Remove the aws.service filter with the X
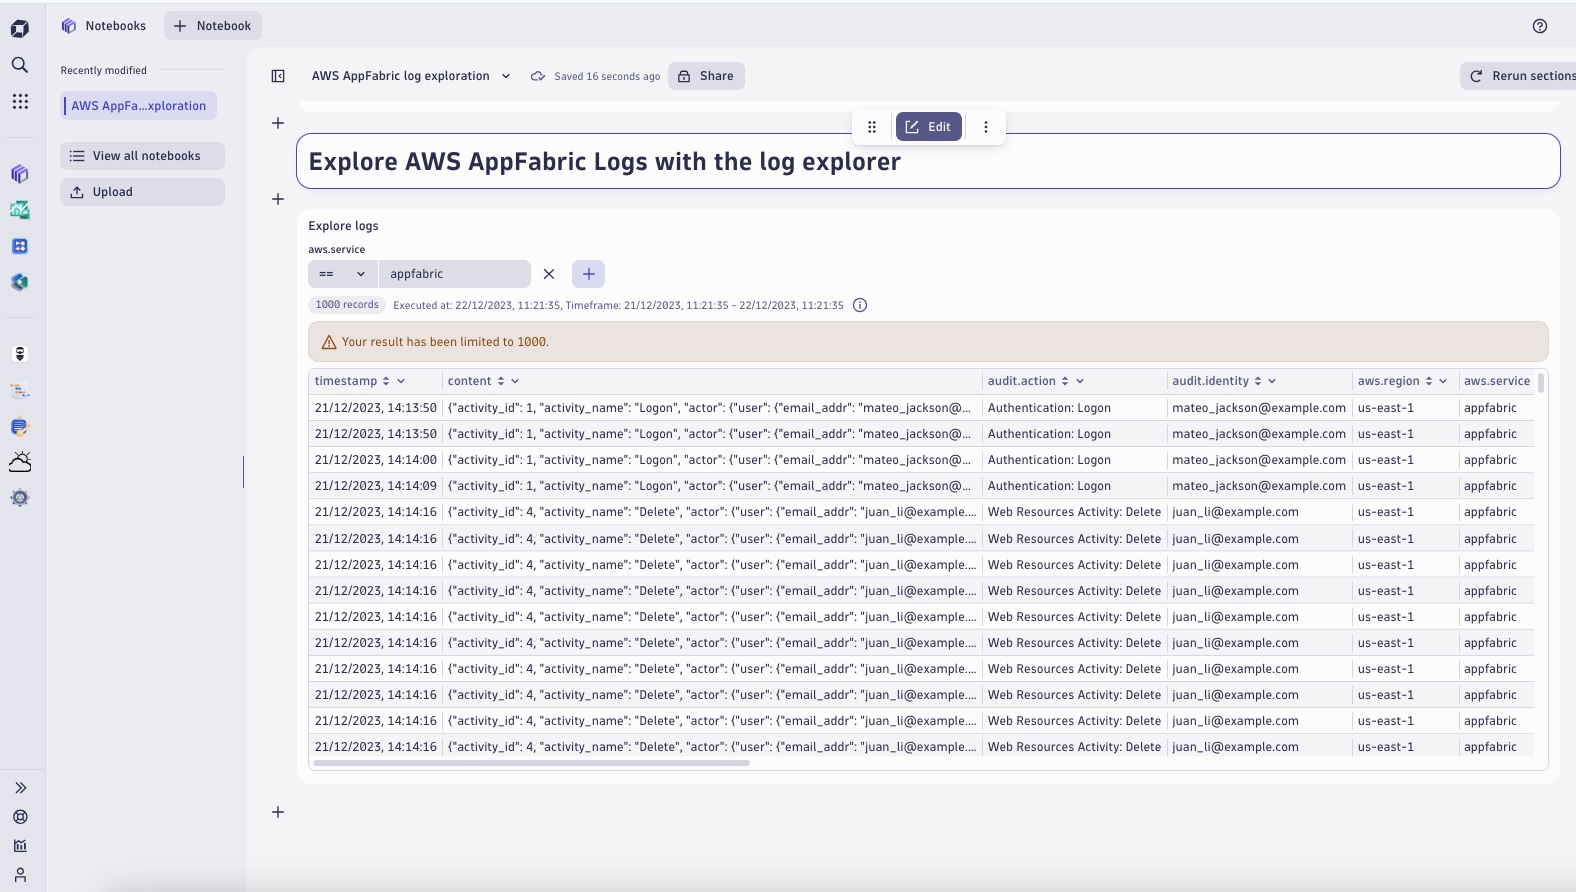This screenshot has height=892, width=1576. (549, 274)
